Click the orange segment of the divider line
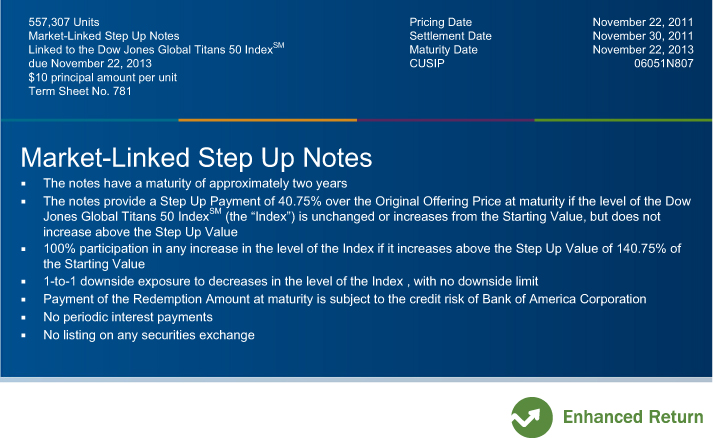The height and width of the screenshot is (438, 713). pos(267,120)
